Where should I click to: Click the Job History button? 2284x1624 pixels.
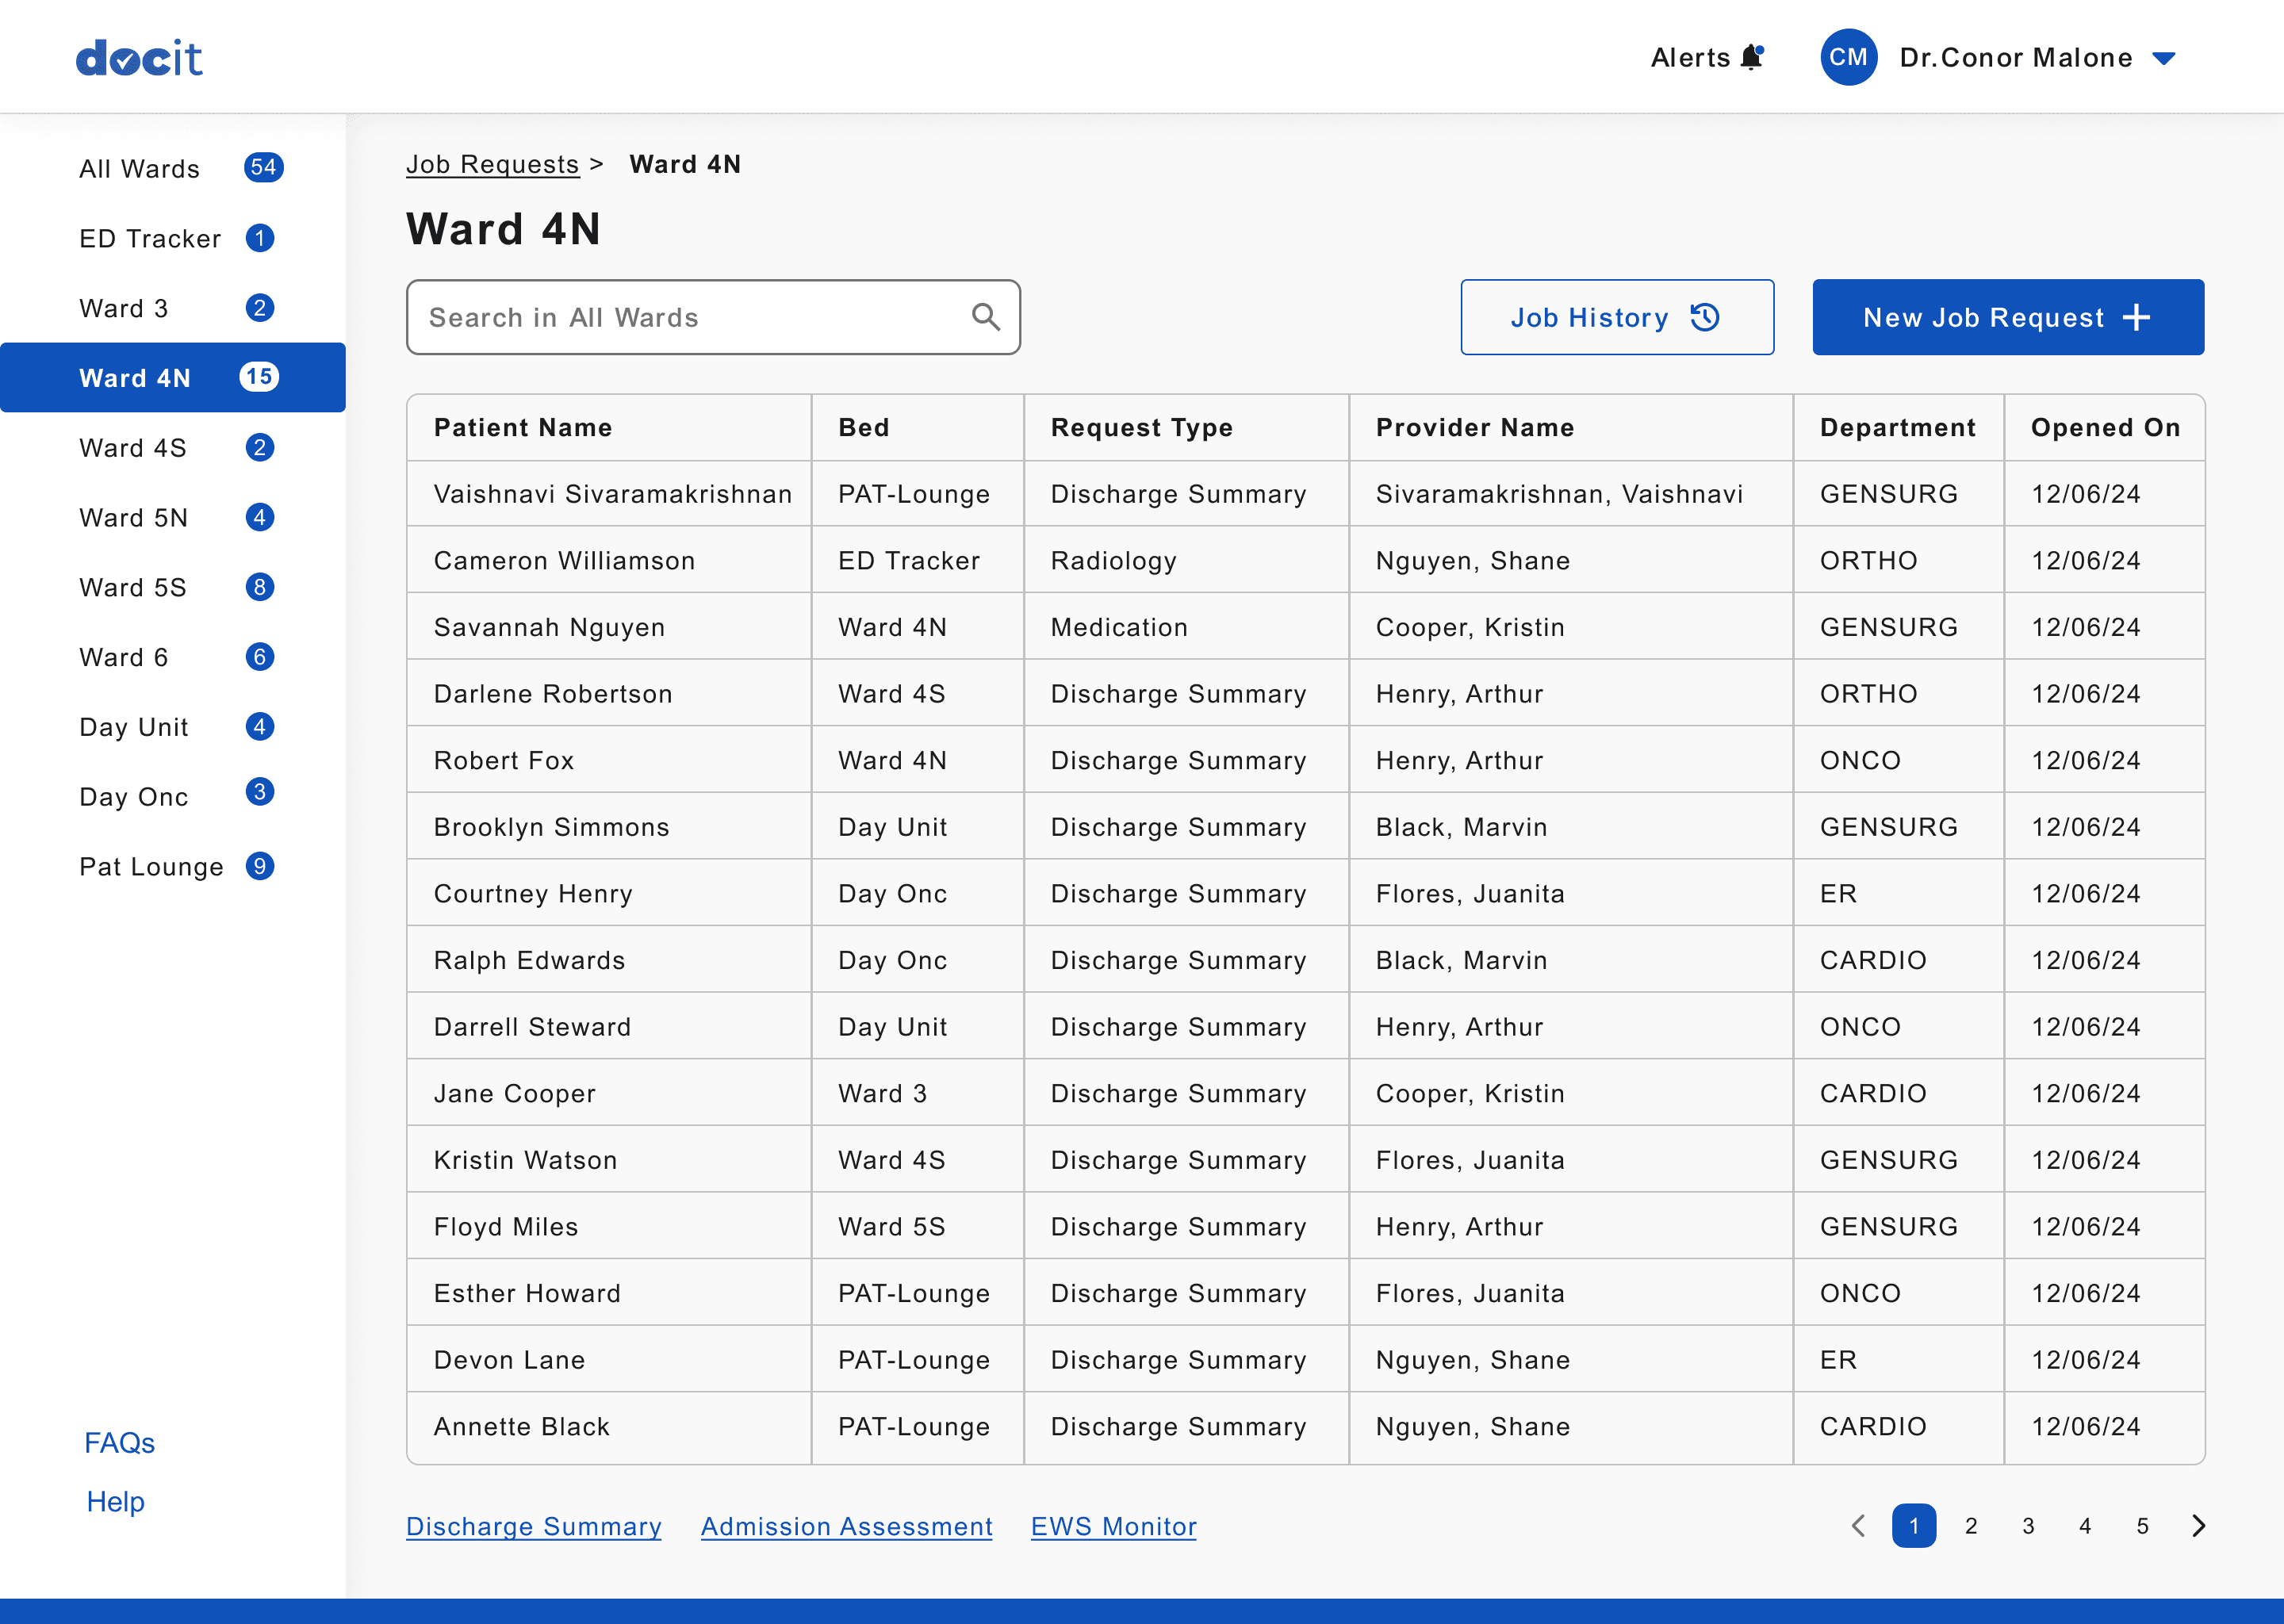(1616, 317)
